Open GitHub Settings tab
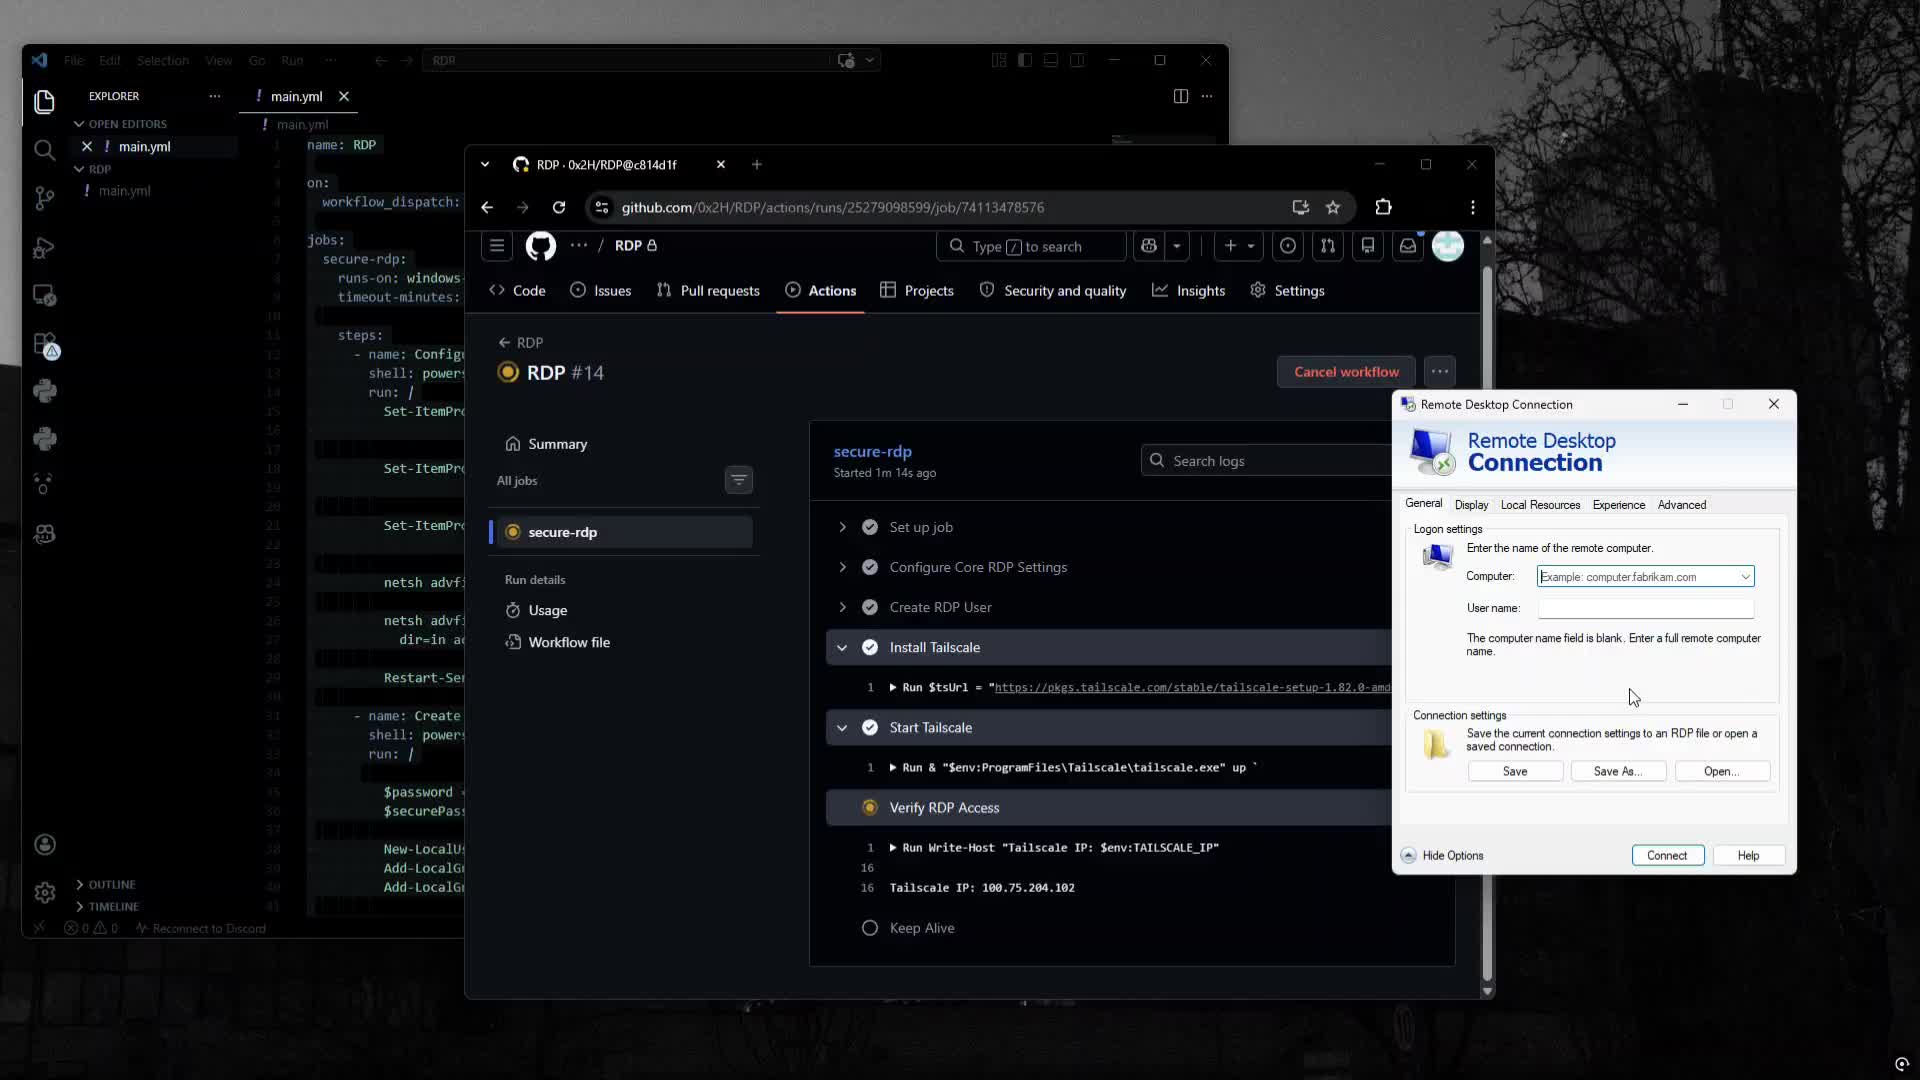Image resolution: width=1920 pixels, height=1080 pixels. tap(1288, 291)
